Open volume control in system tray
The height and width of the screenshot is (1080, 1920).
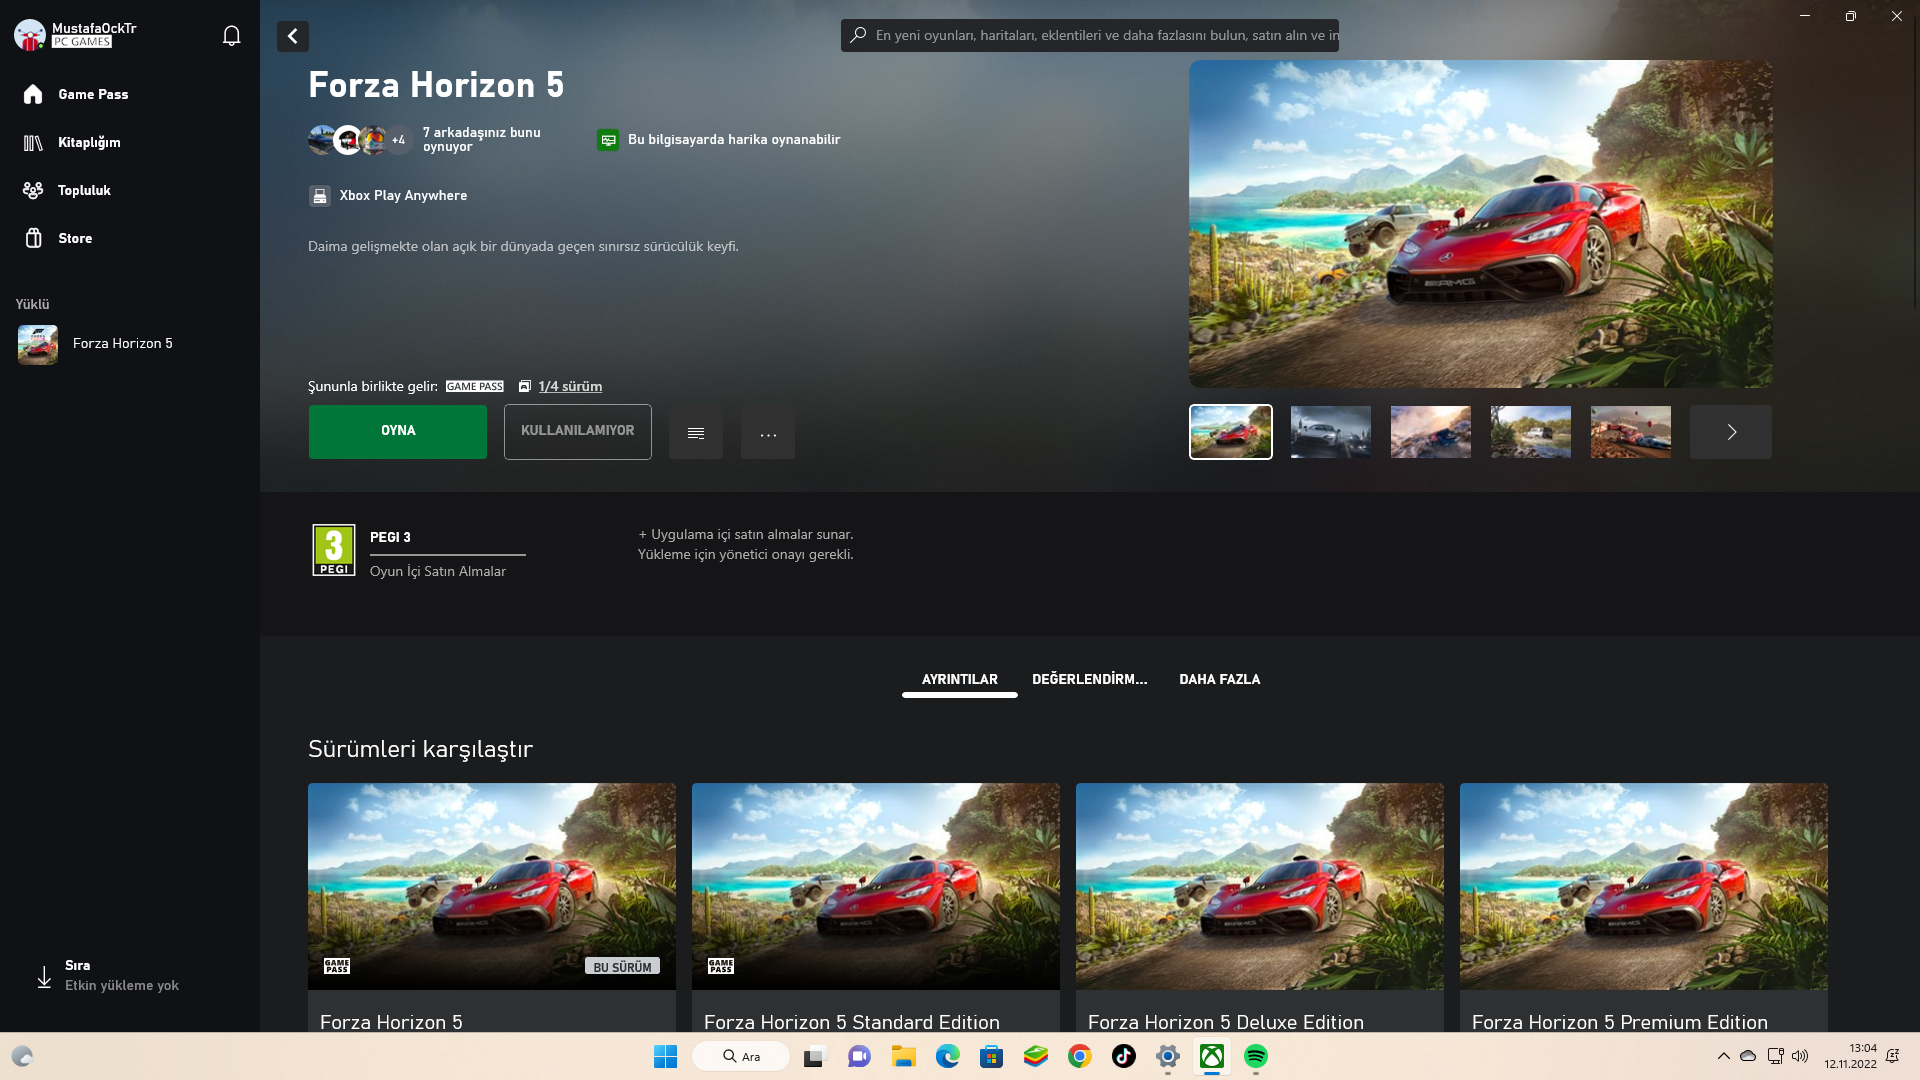pyautogui.click(x=1800, y=1056)
